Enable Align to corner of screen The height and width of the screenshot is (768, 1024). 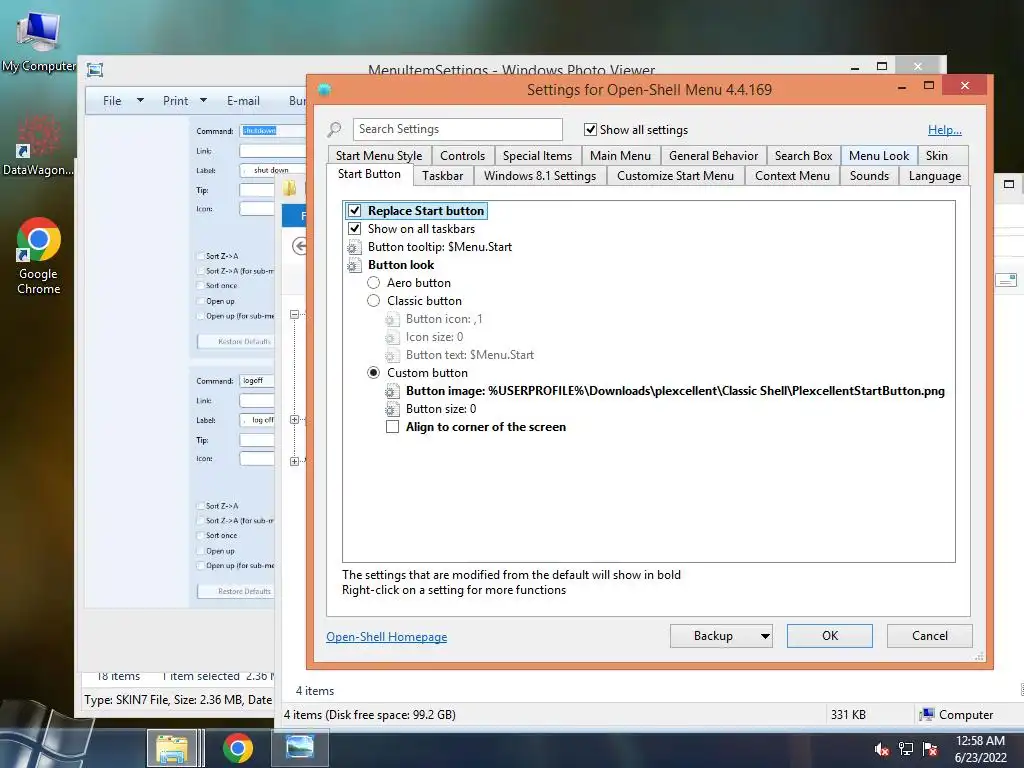(392, 427)
